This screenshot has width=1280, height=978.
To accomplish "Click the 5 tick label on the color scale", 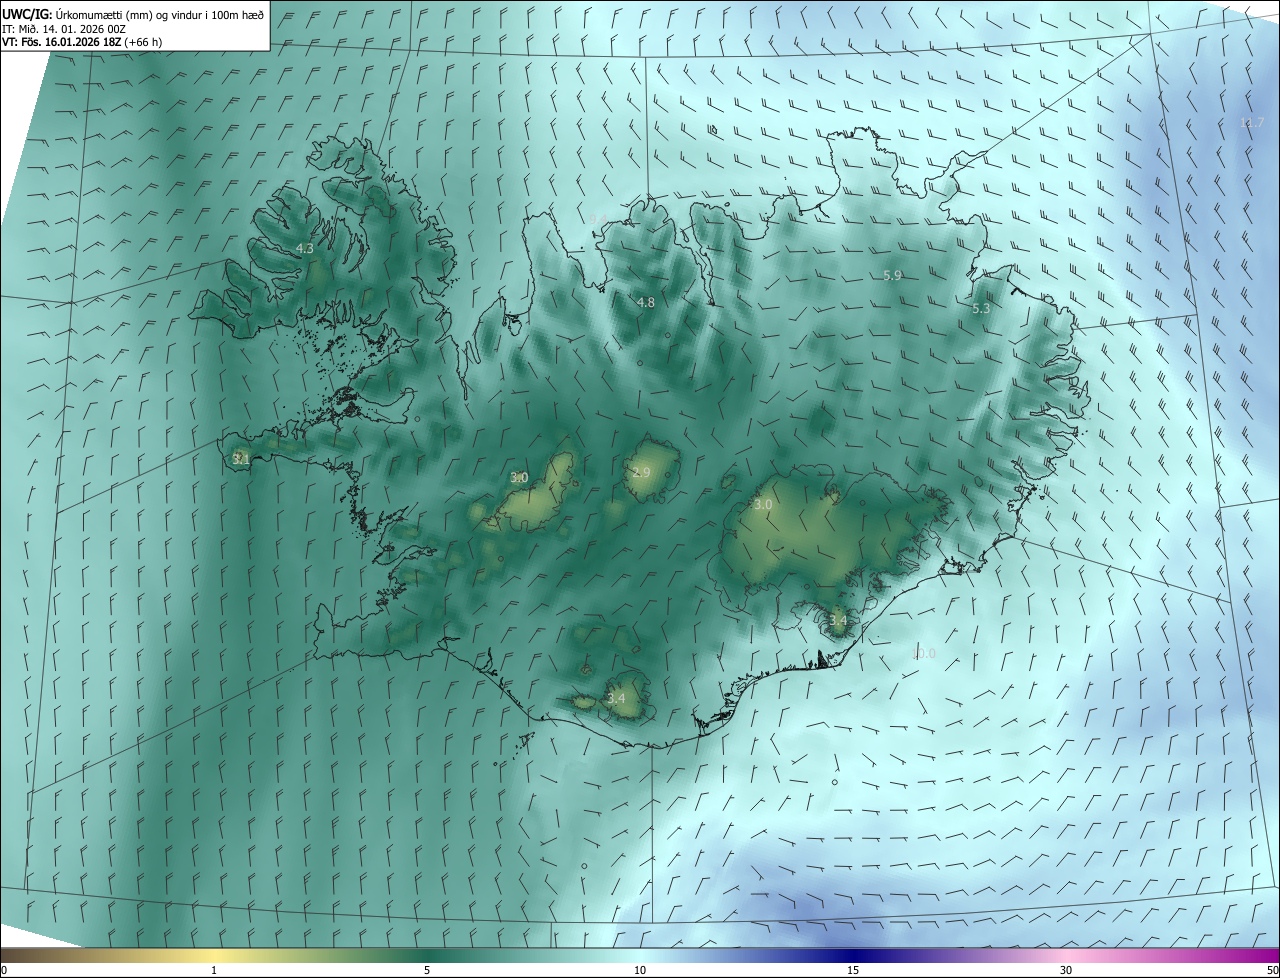I will (x=427, y=970).
